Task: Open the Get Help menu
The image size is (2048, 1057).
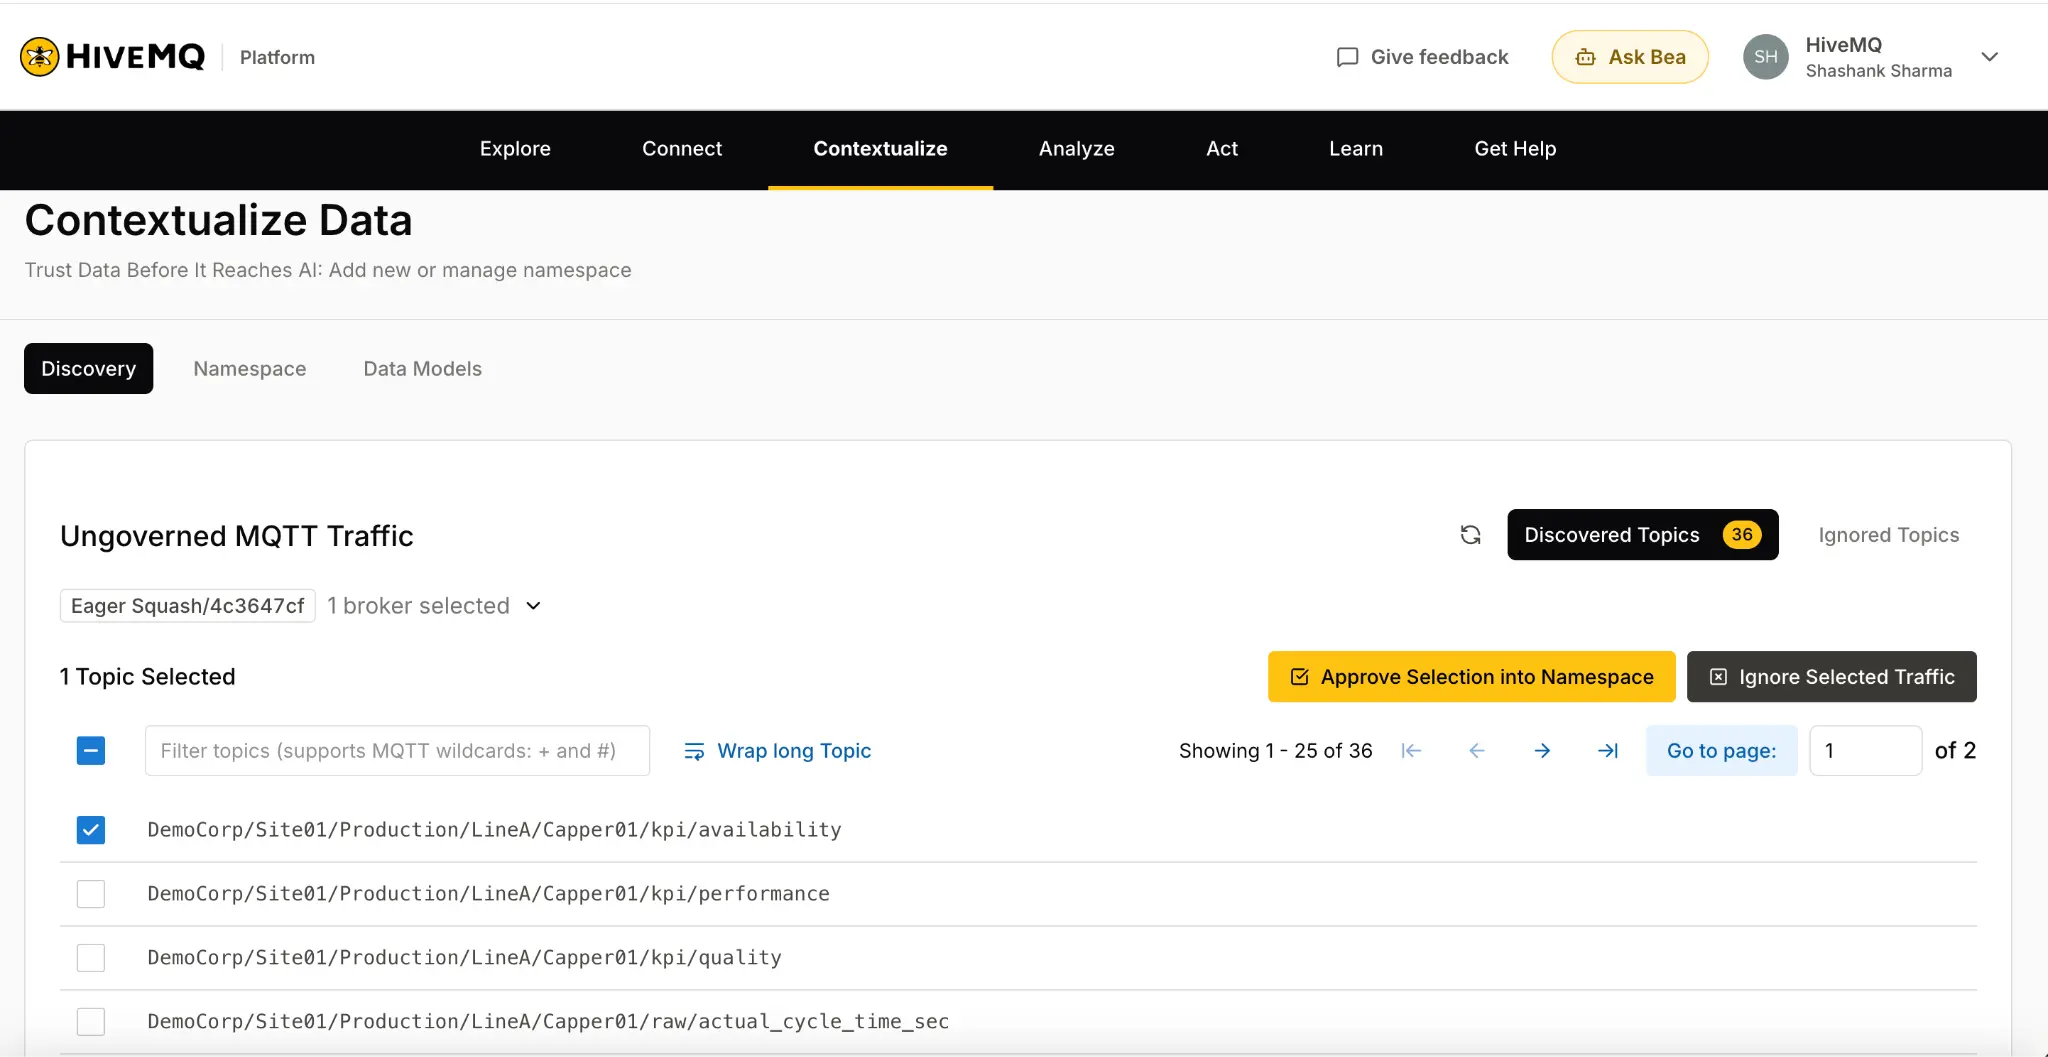Action: (1515, 149)
